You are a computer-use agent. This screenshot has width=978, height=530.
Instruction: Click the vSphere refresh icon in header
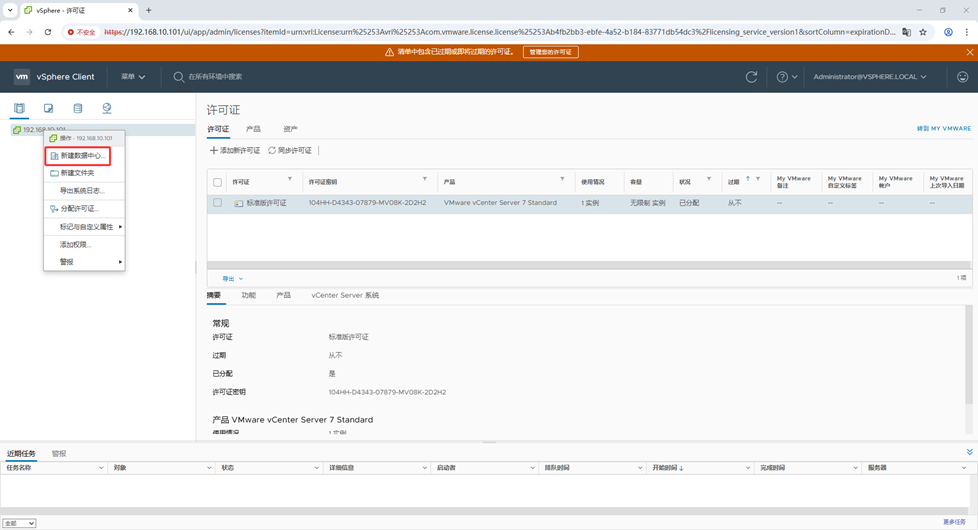point(751,77)
